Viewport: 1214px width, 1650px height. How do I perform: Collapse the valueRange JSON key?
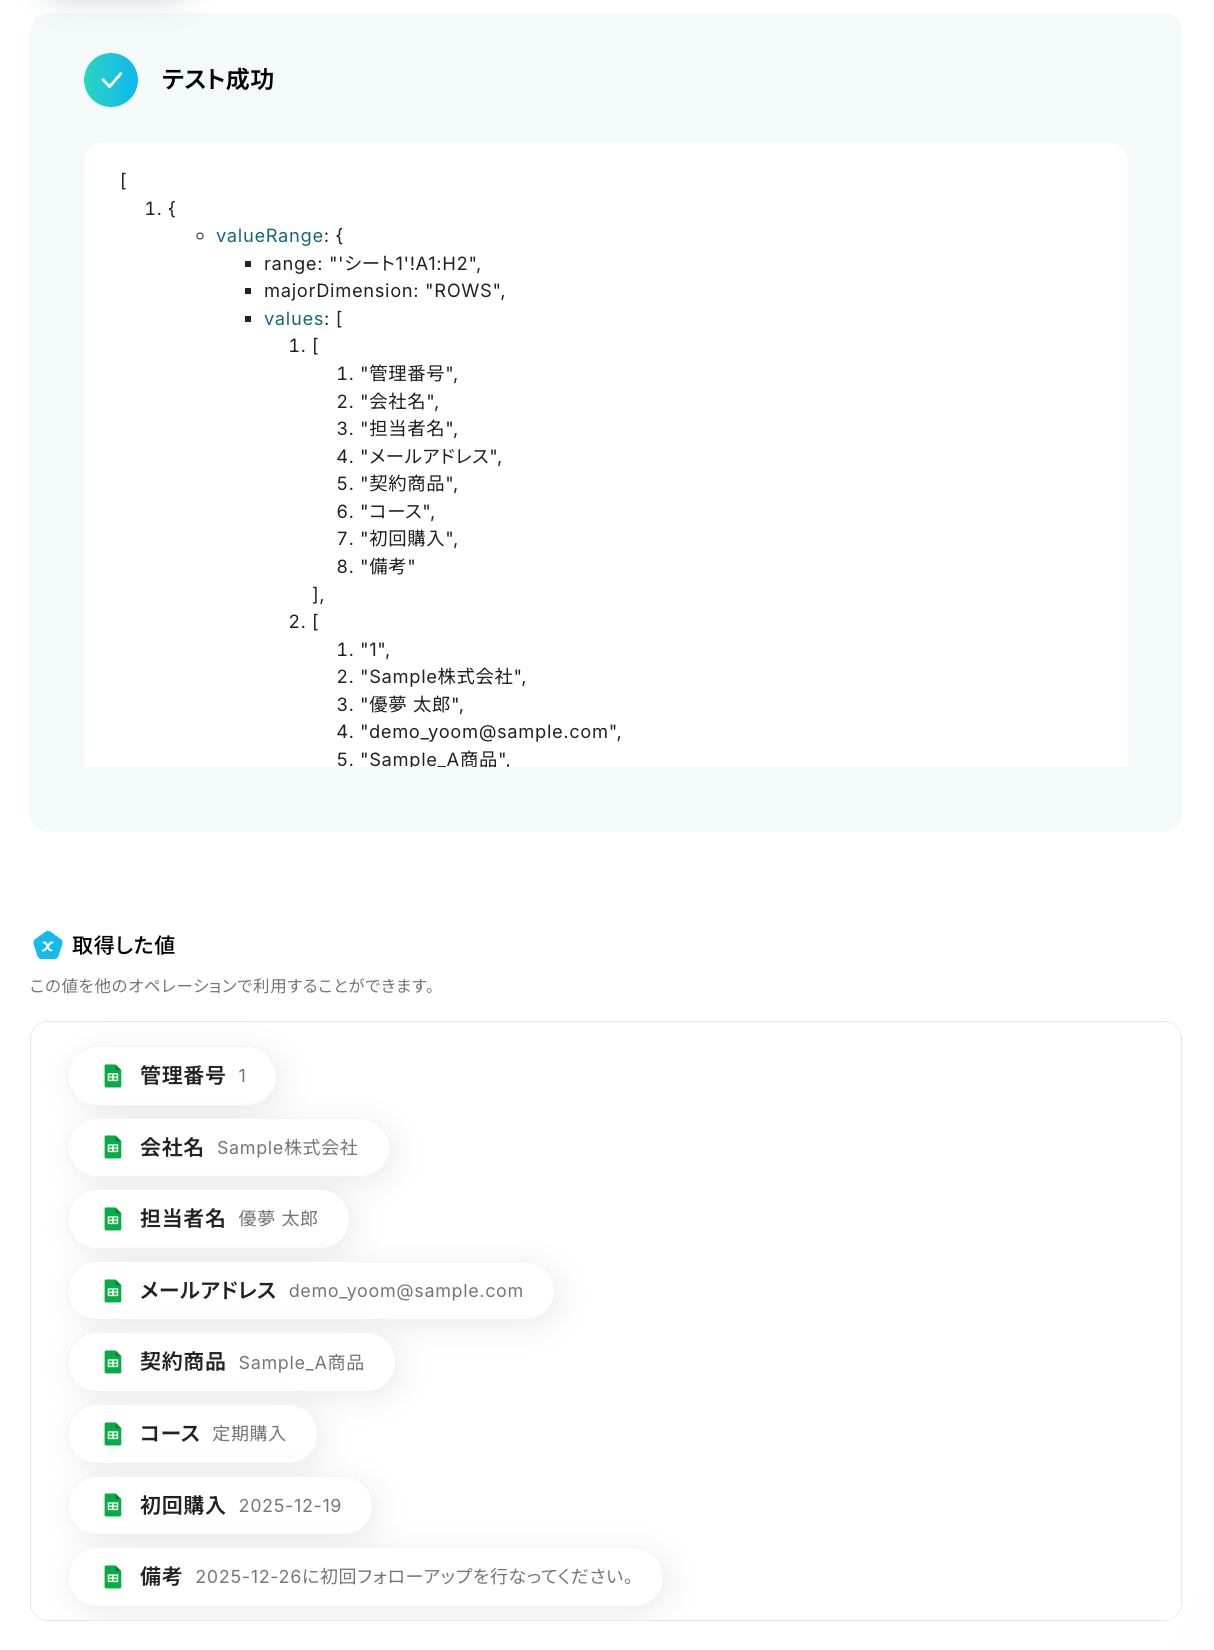pos(269,236)
